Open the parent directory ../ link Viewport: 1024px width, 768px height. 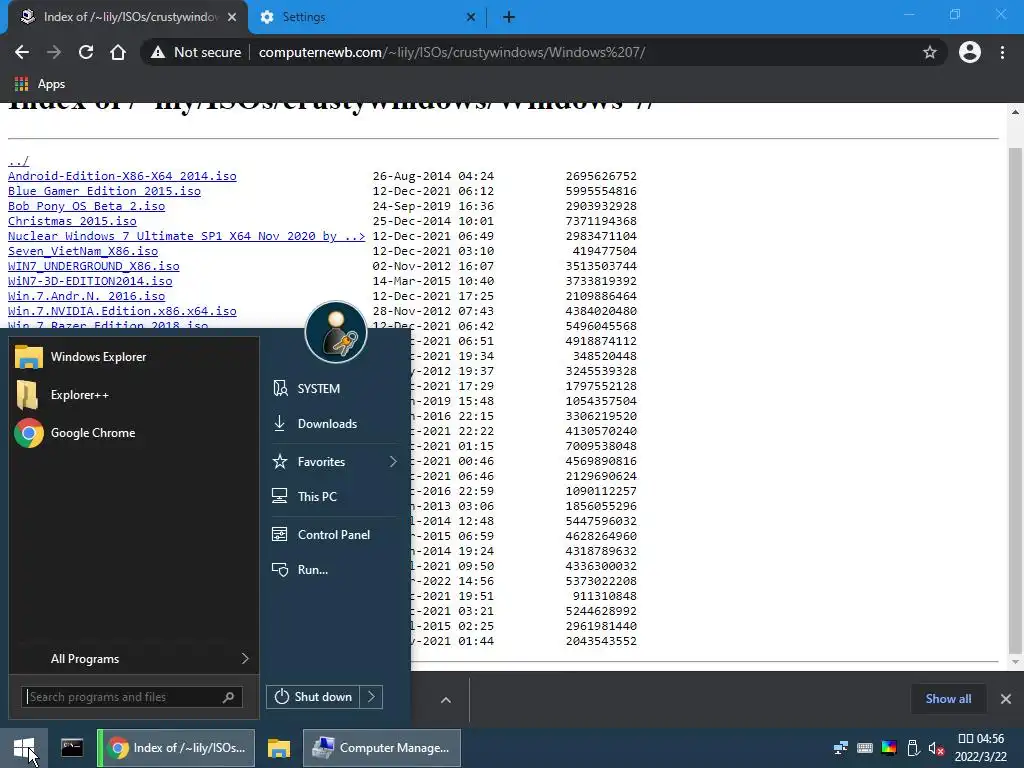18,161
